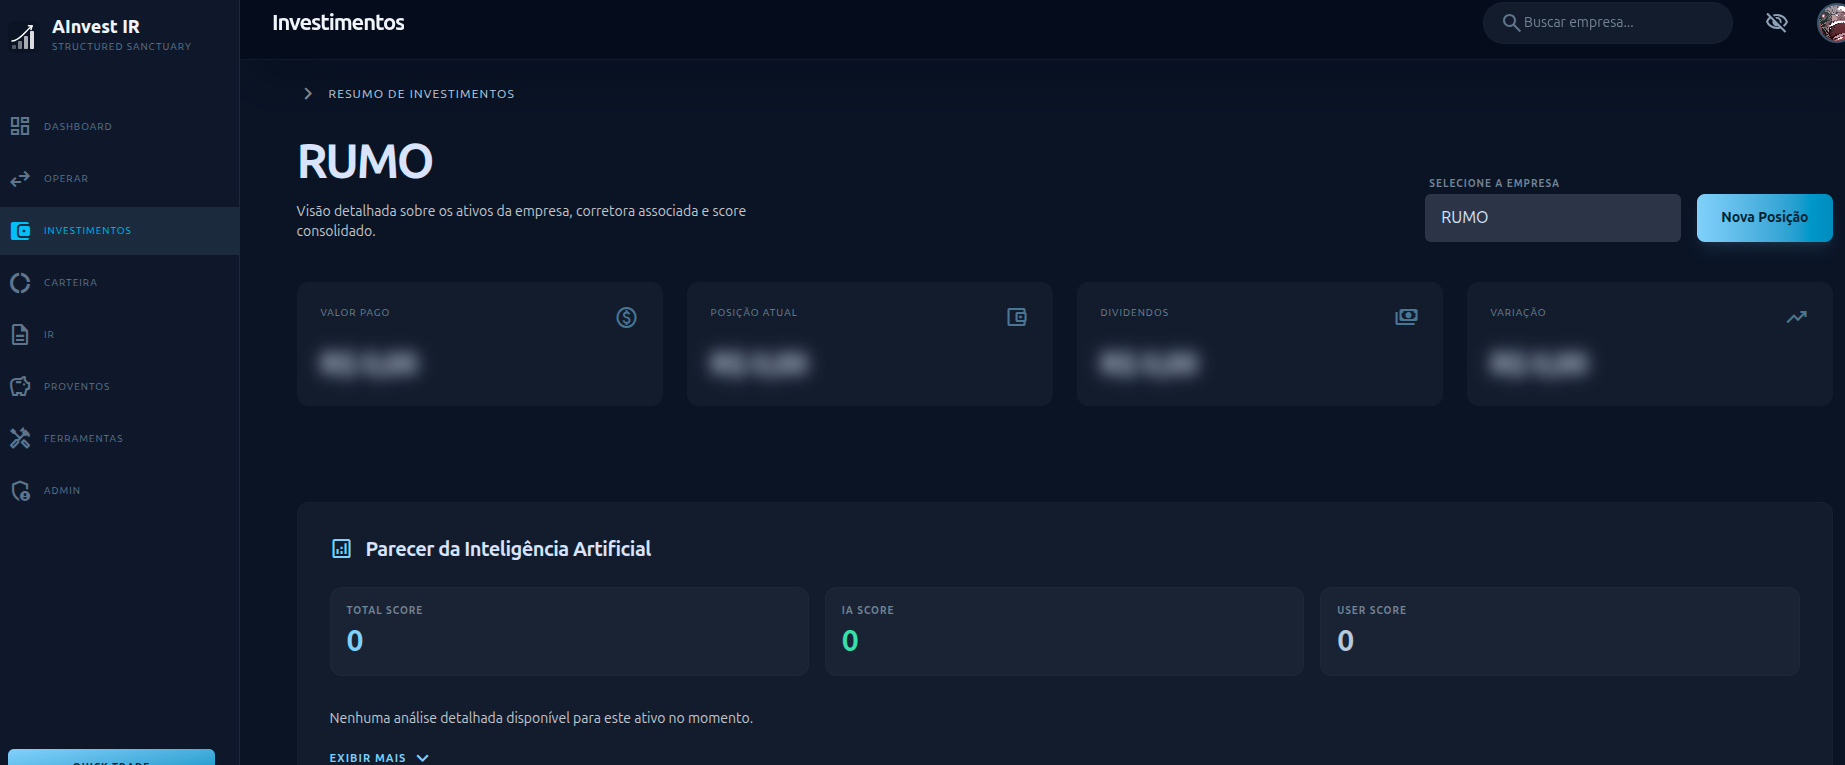
Task: Click the dollar icon on Valor Pago card
Action: (x=626, y=317)
